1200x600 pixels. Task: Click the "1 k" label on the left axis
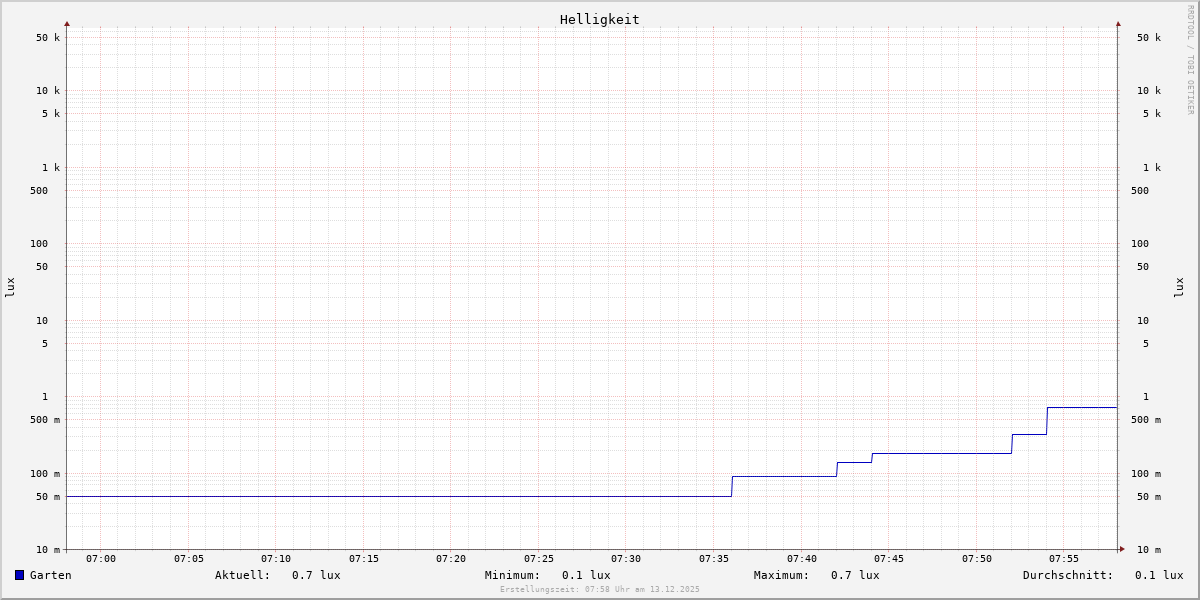click(x=51, y=168)
